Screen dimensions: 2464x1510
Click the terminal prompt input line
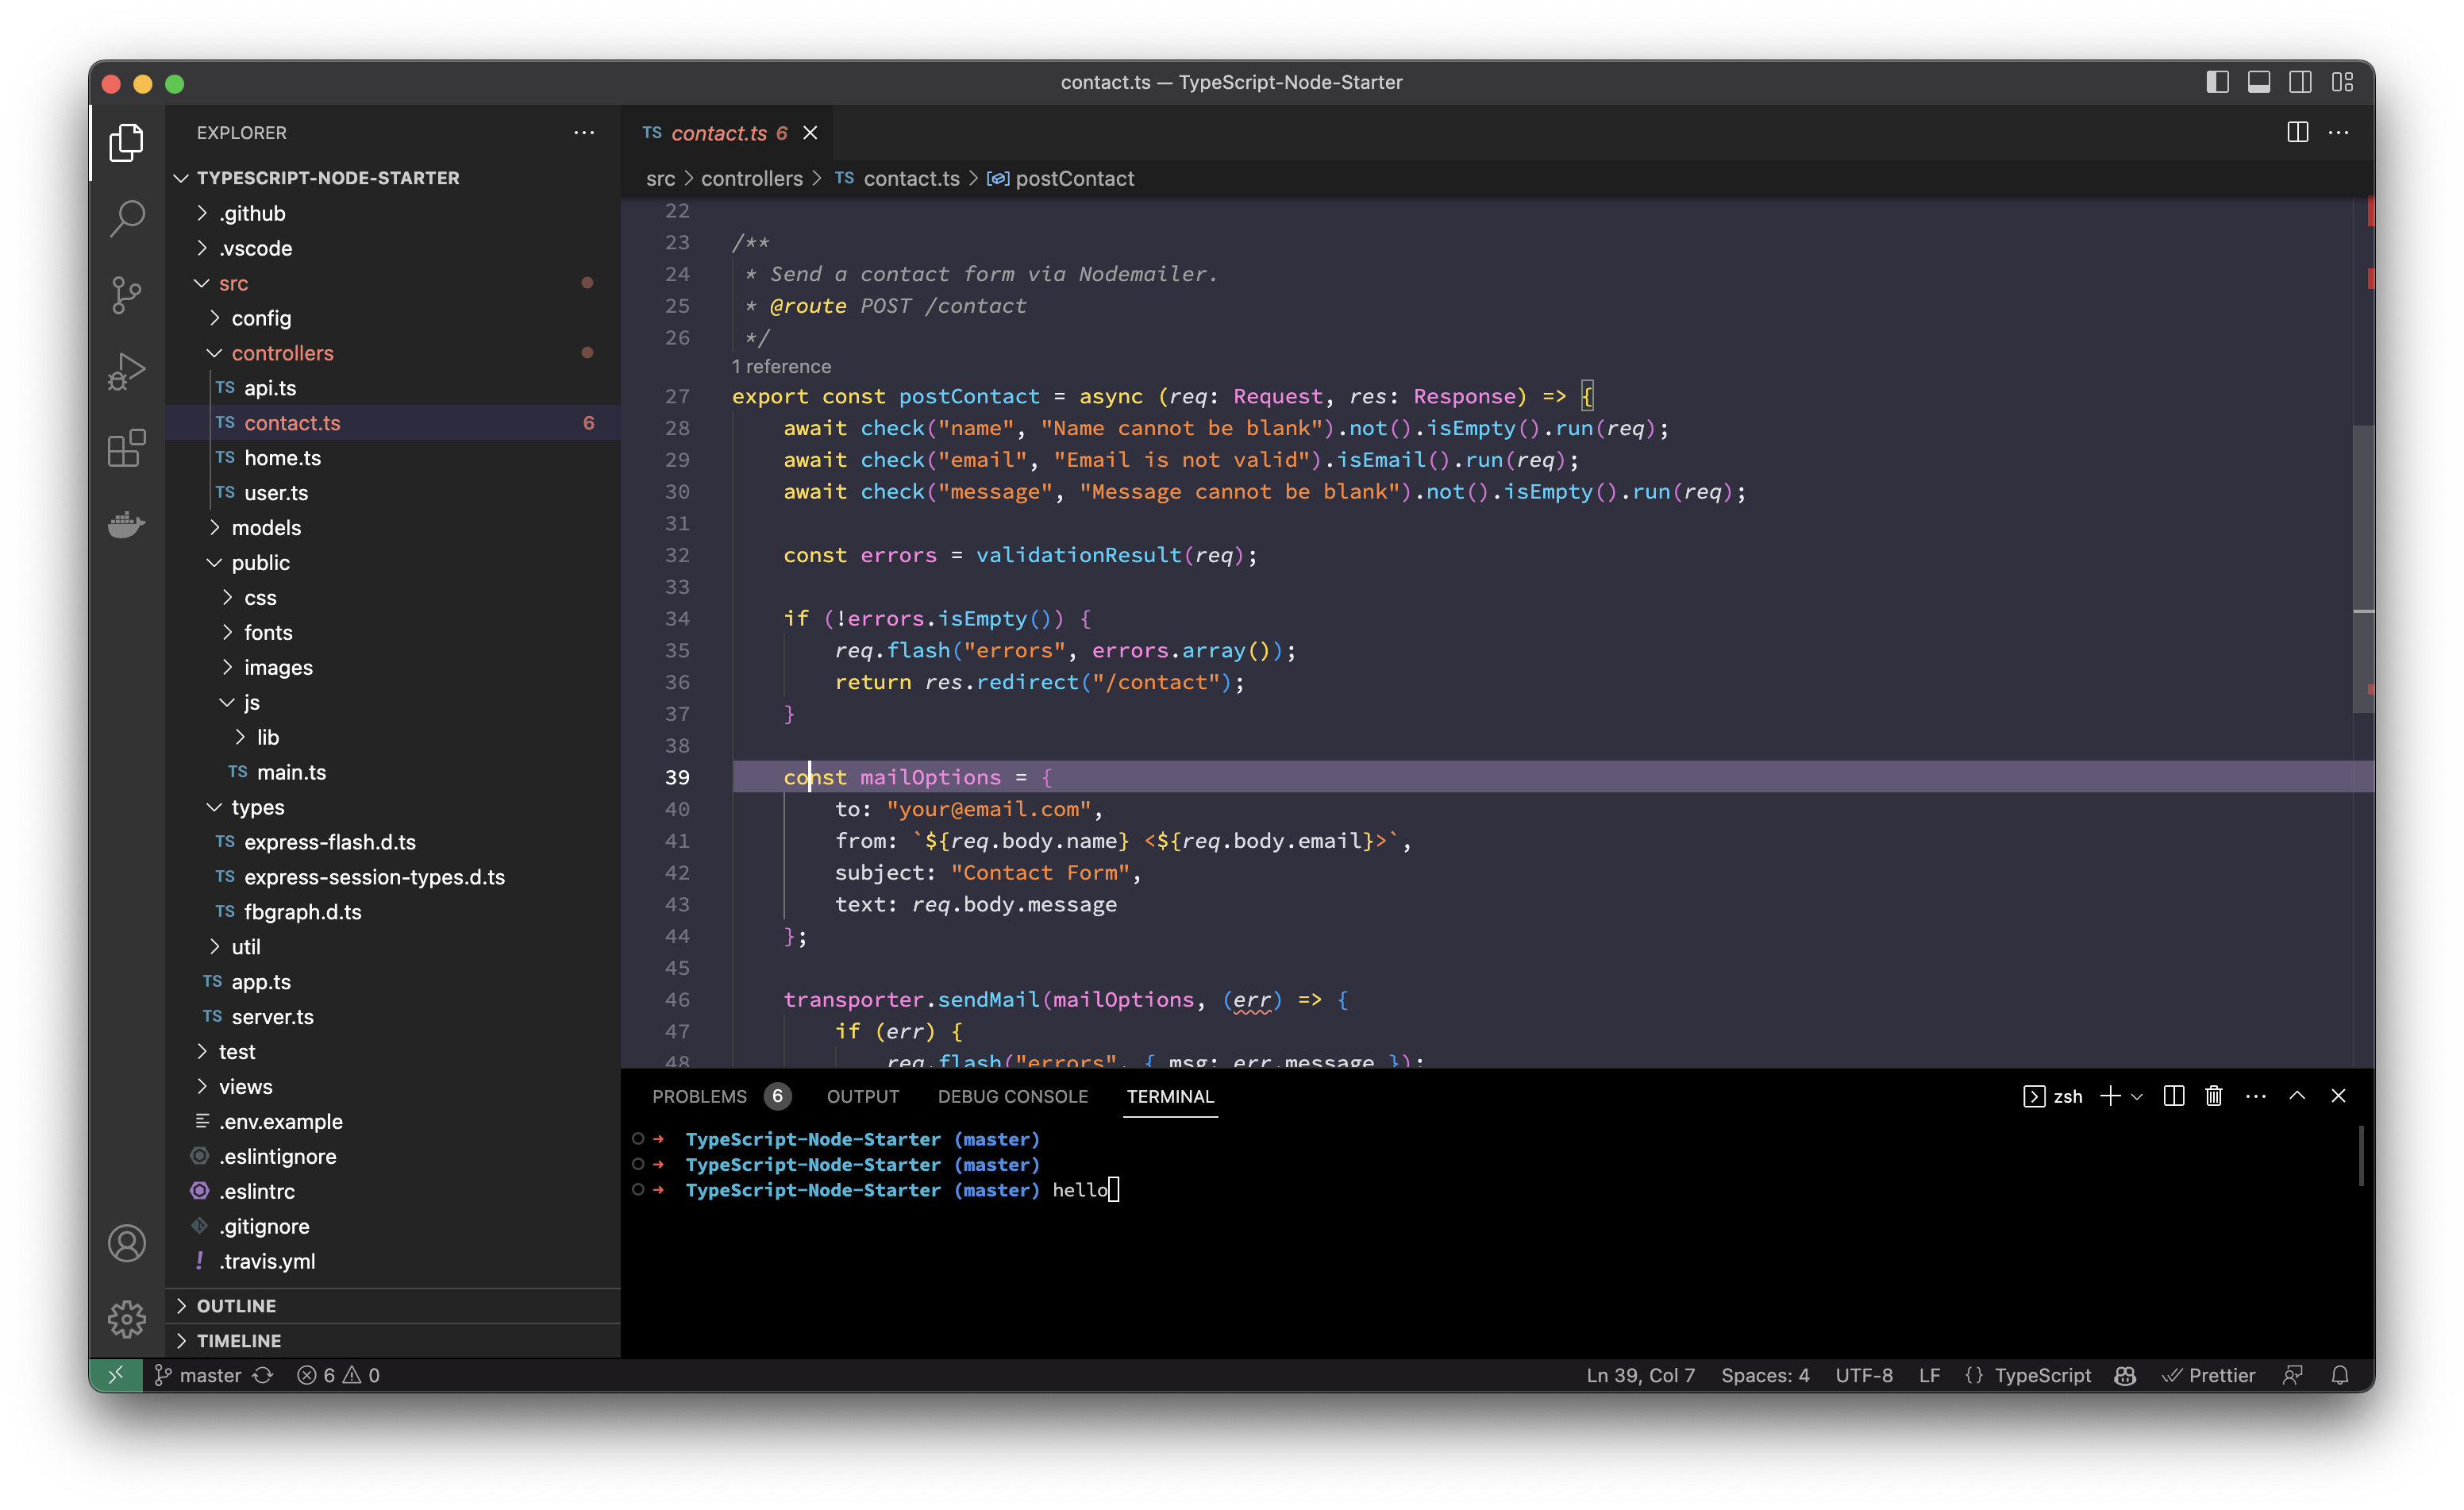coord(1085,1190)
